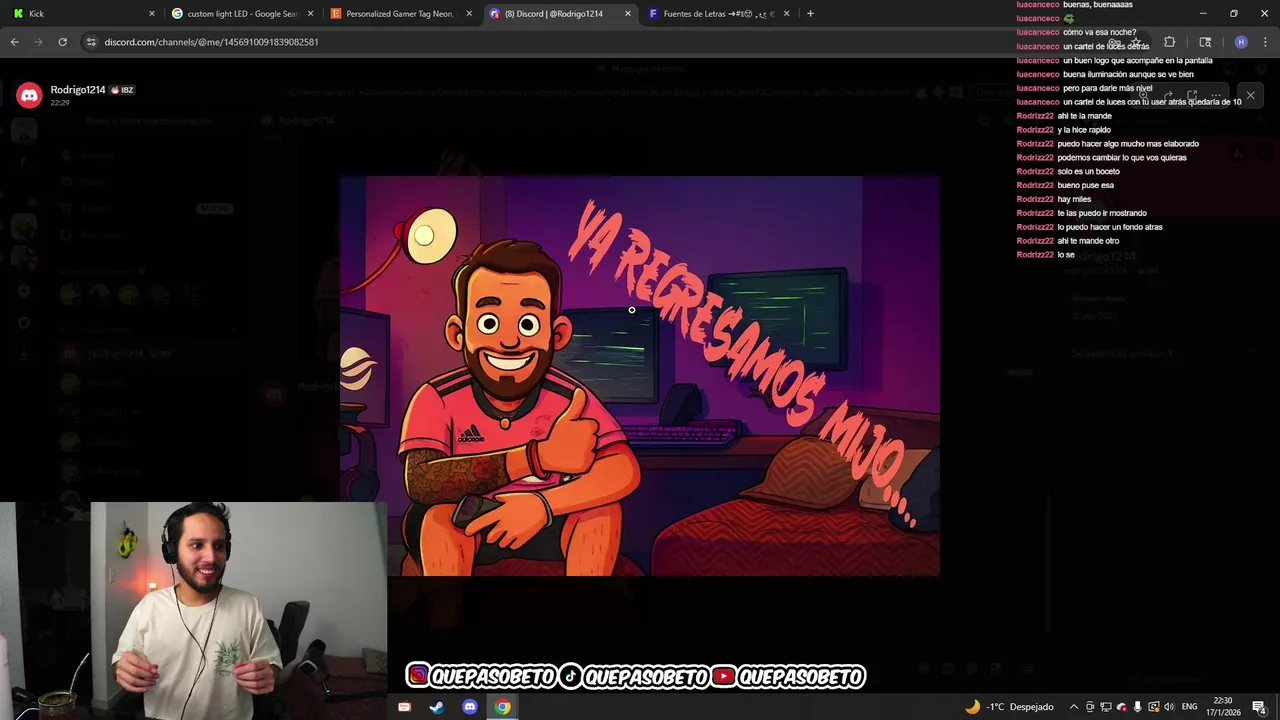Click chat message 'ahi te la mande'
The height and width of the screenshot is (720, 1280).
coord(1084,116)
